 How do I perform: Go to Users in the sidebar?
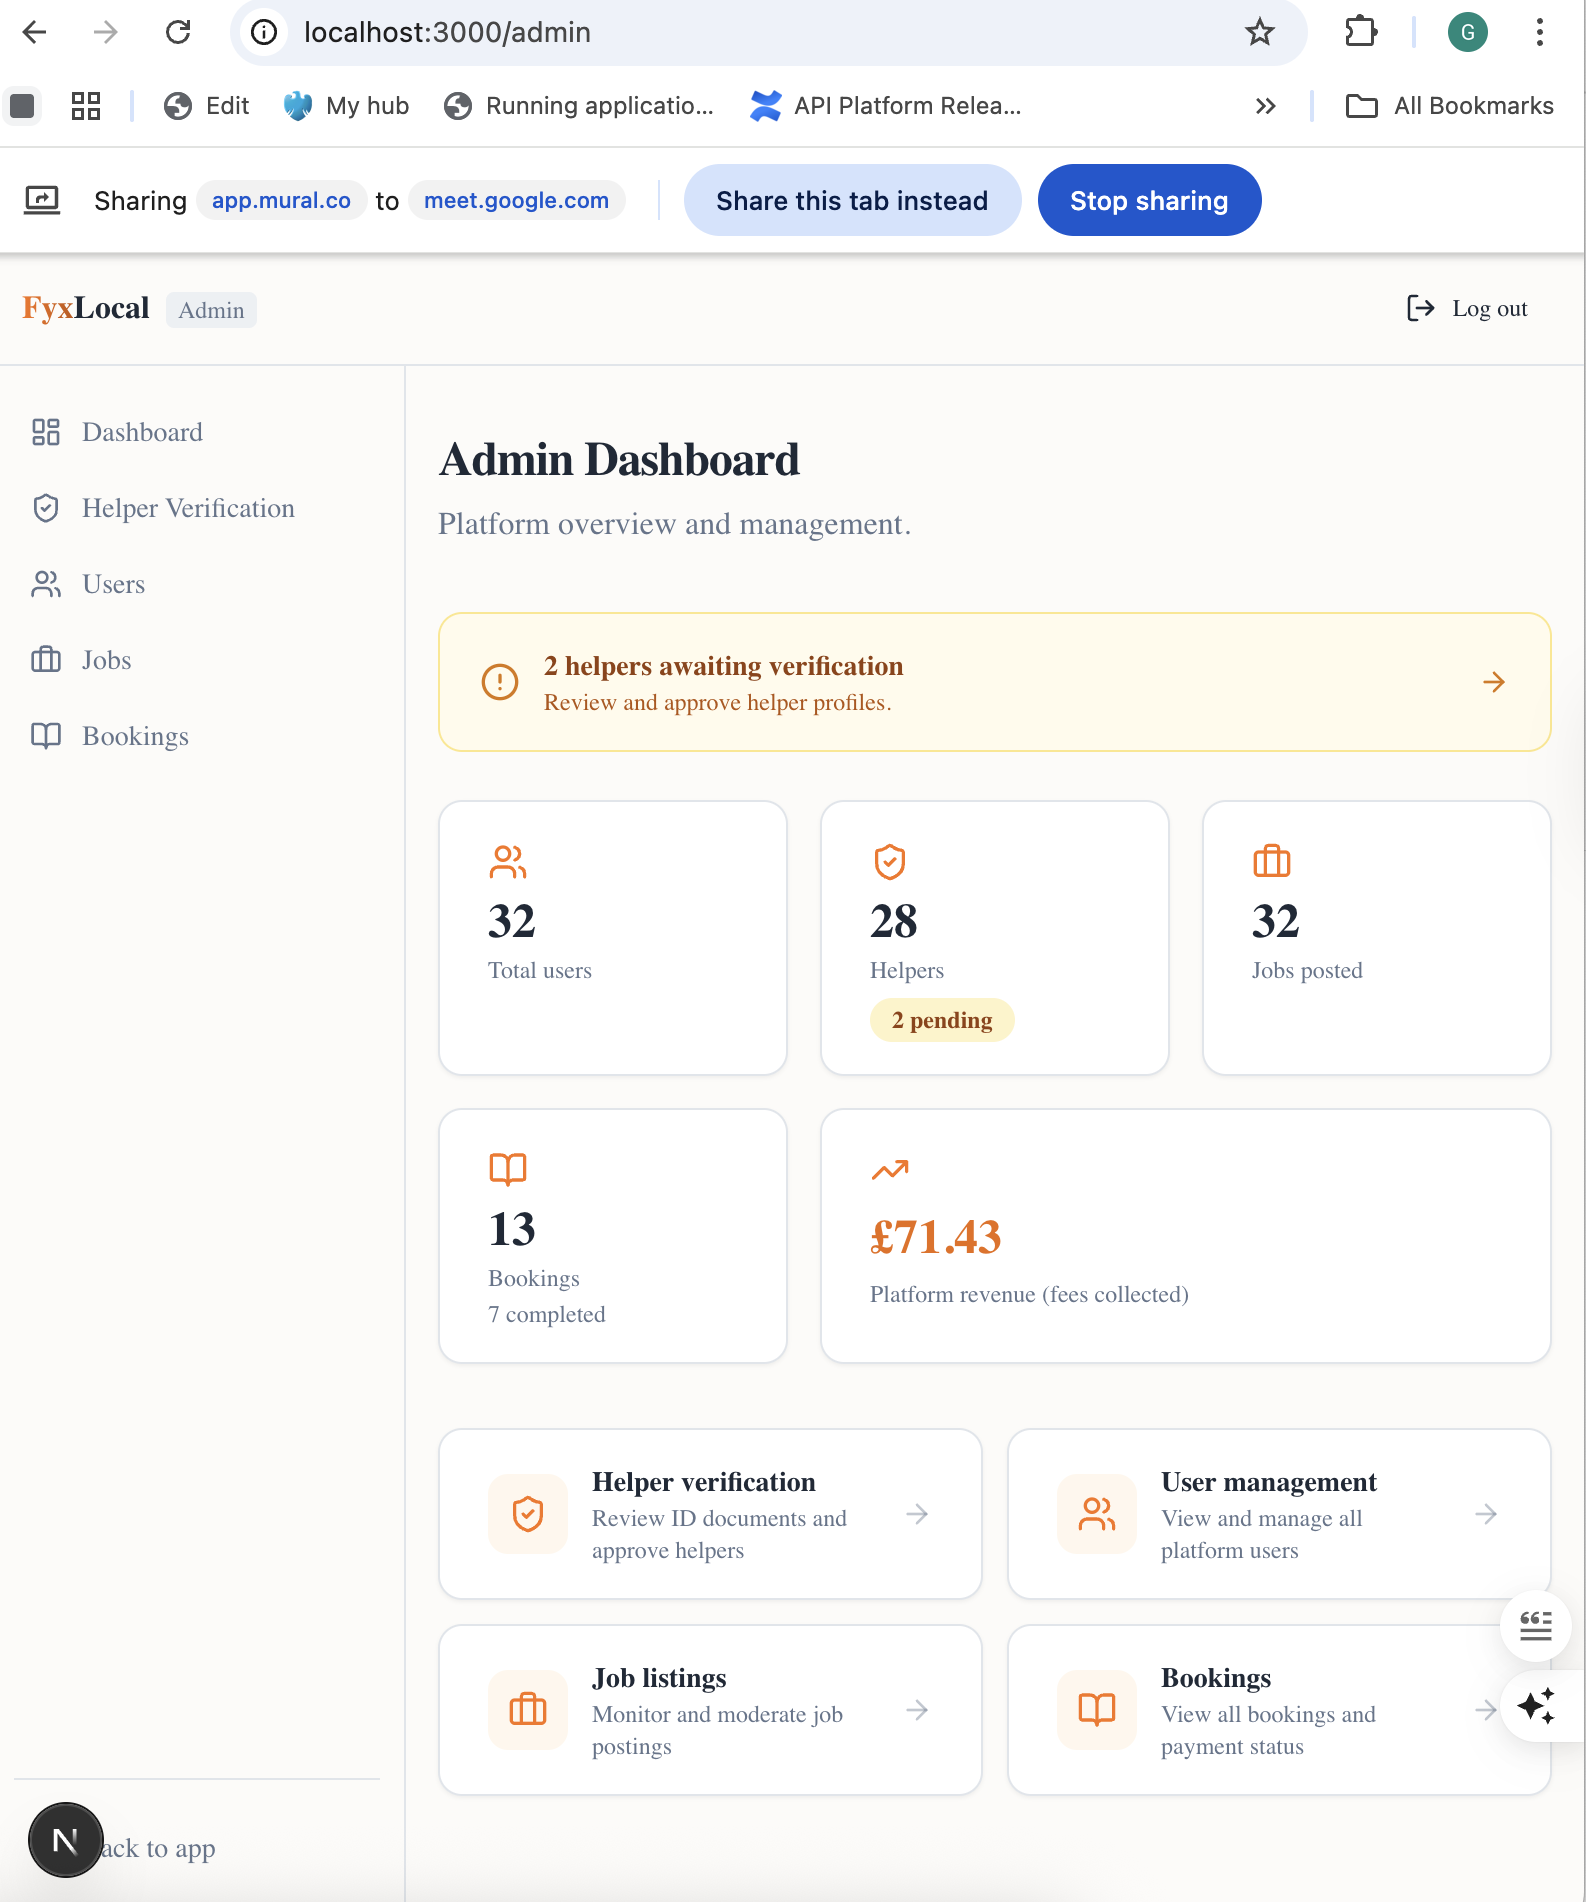coord(113,584)
